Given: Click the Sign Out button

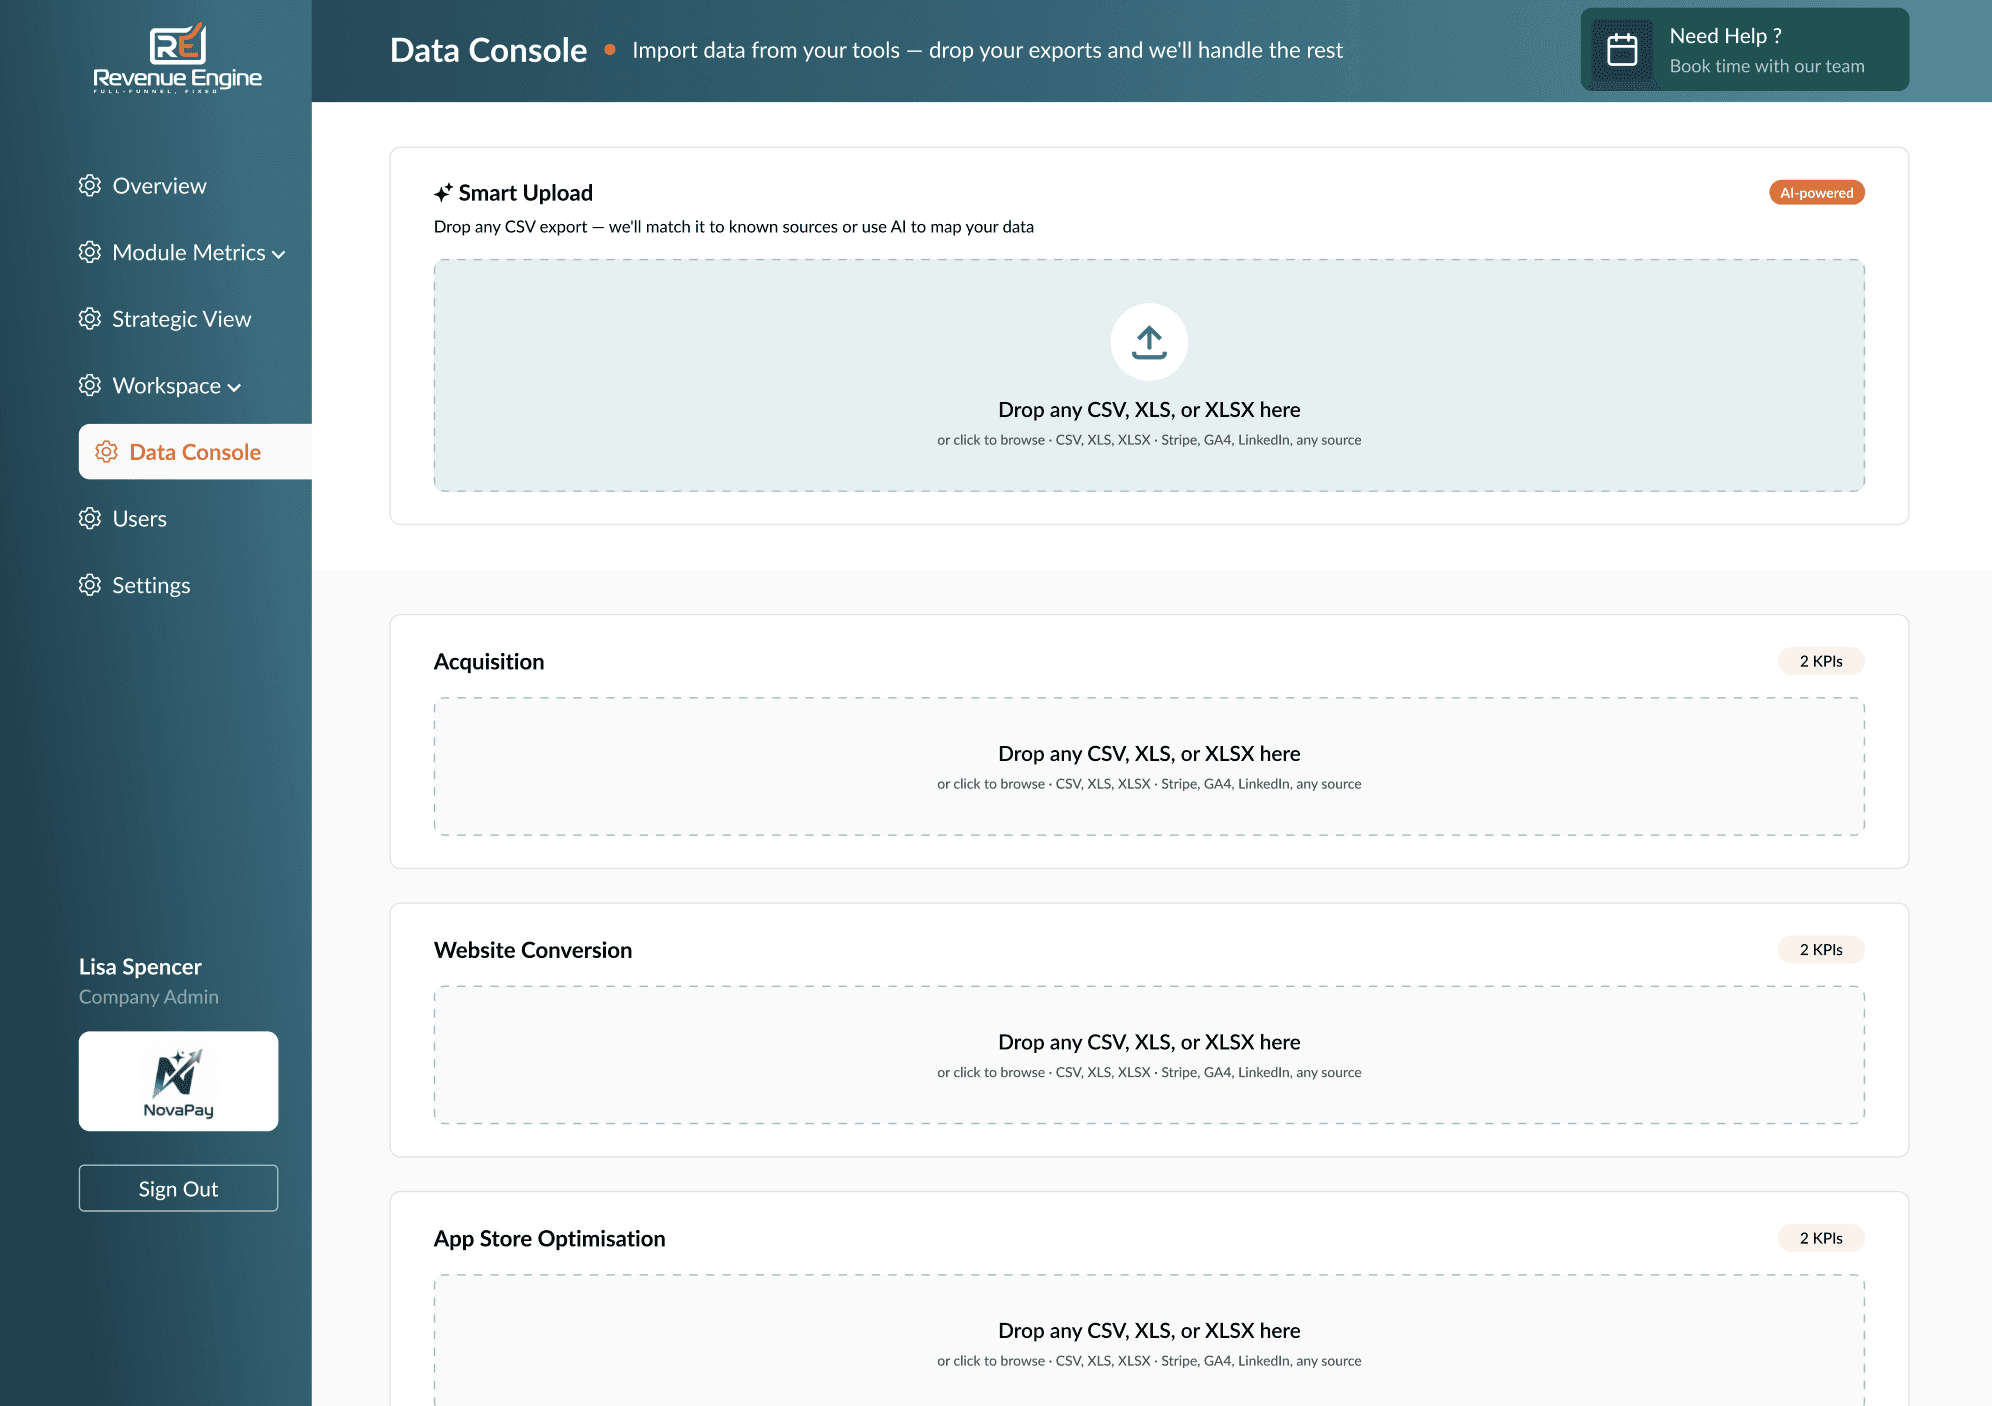Looking at the screenshot, I should click(x=178, y=1188).
